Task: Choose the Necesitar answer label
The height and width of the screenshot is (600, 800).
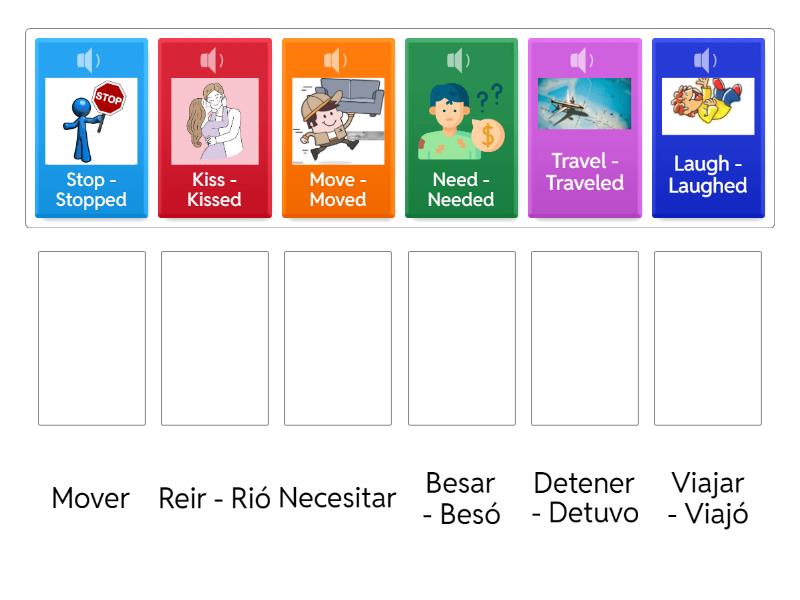Action: coord(340,498)
